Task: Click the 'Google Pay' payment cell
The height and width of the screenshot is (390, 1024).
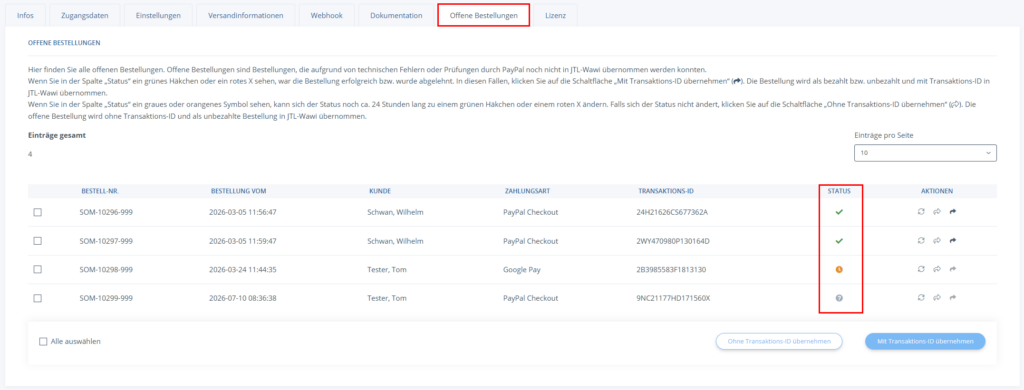Action: [522, 270]
